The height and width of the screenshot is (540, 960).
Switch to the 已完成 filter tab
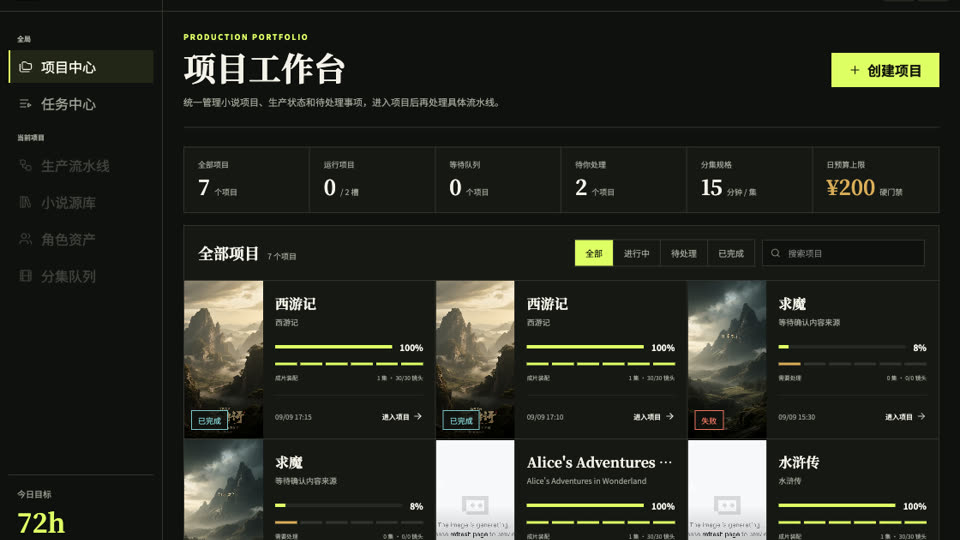click(x=730, y=253)
